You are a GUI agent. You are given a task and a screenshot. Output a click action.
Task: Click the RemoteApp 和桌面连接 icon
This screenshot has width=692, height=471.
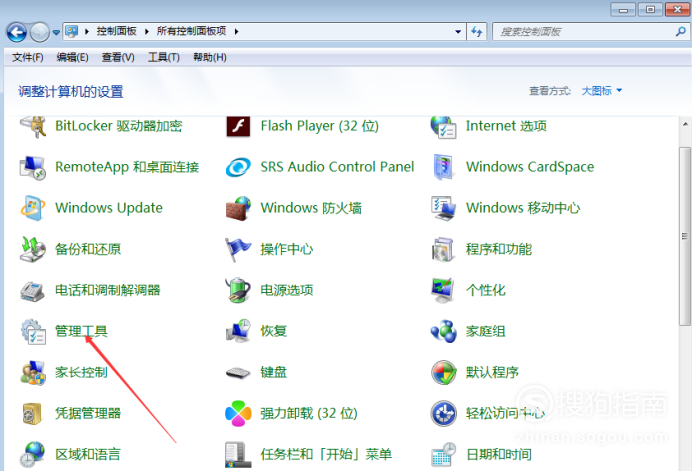[x=33, y=167]
